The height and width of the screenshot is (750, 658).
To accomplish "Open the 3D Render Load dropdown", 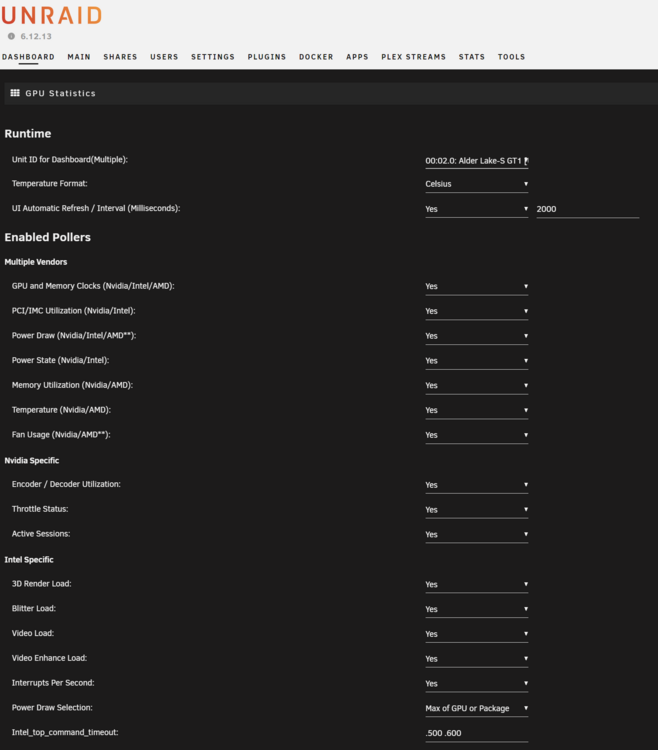I will click(477, 585).
